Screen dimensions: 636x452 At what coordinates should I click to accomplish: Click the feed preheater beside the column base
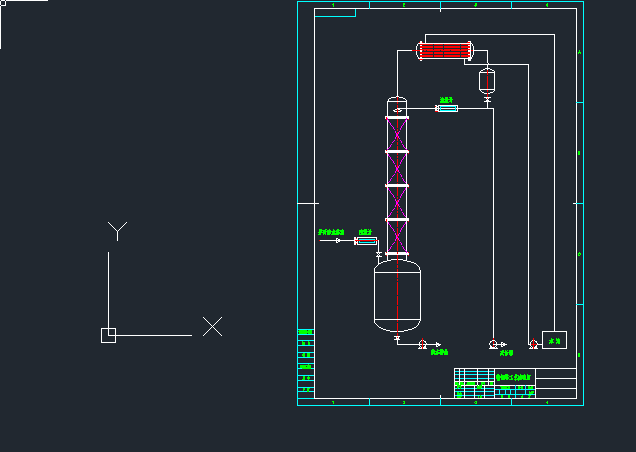pos(366,240)
